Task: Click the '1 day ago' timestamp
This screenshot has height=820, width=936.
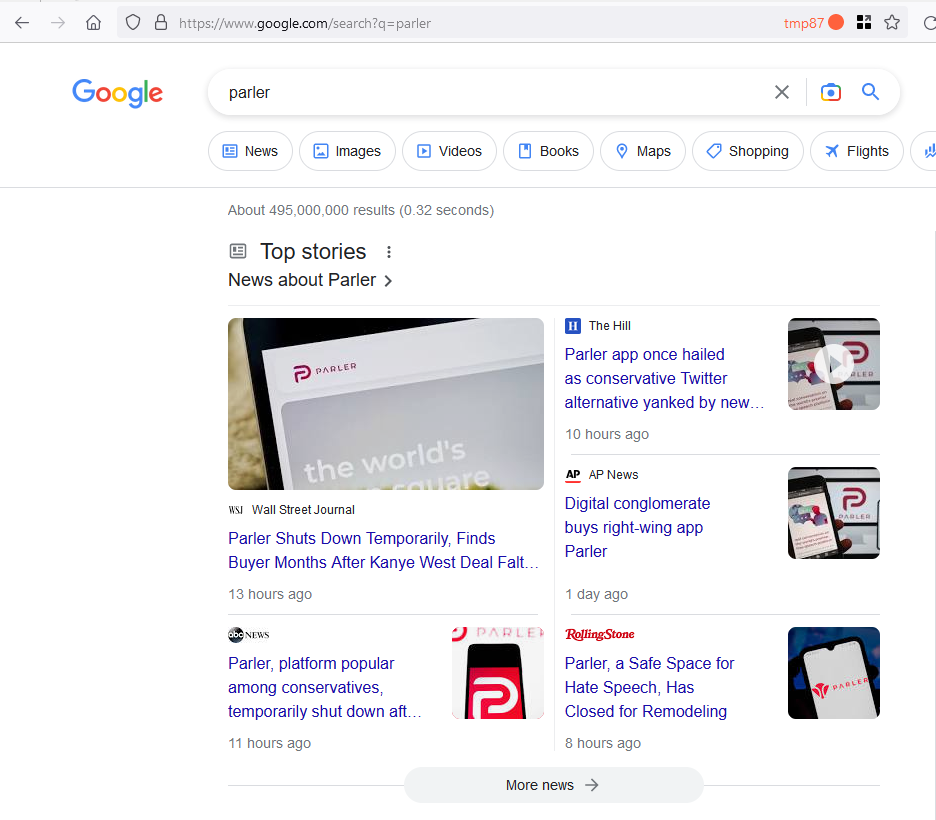Action: 596,594
